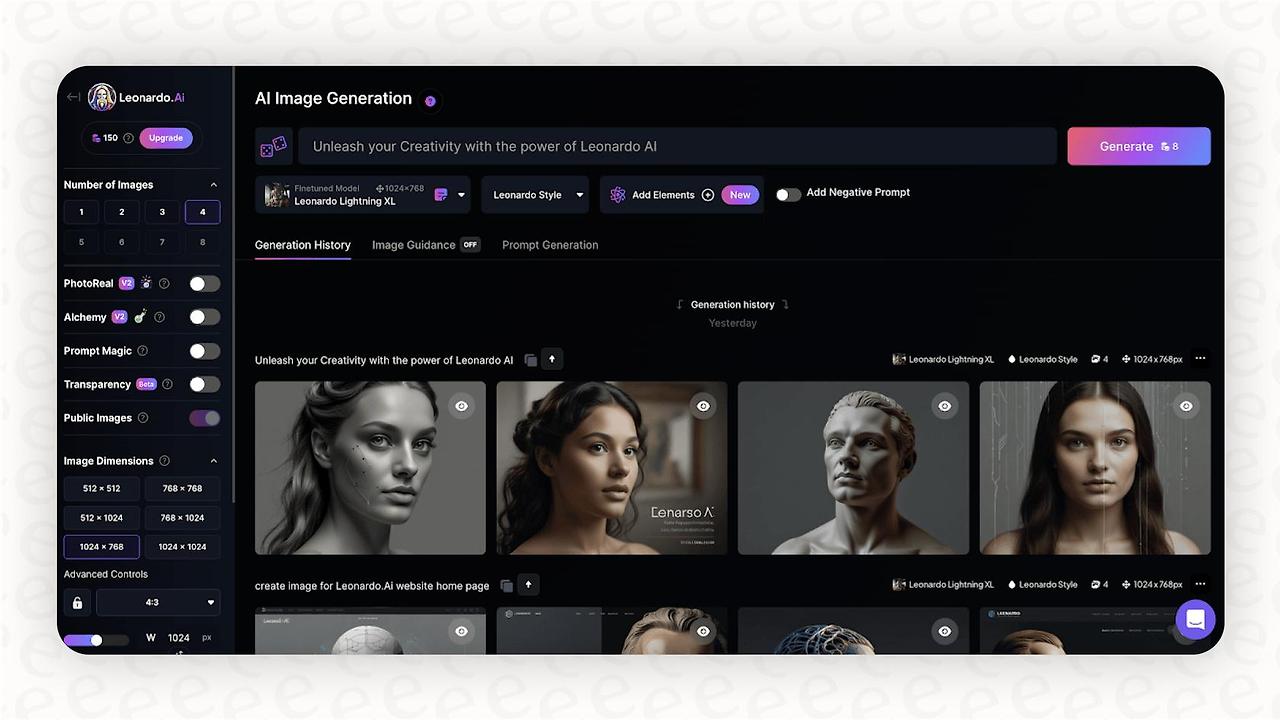
Task: Open Transparency help info icon
Action: 167,384
